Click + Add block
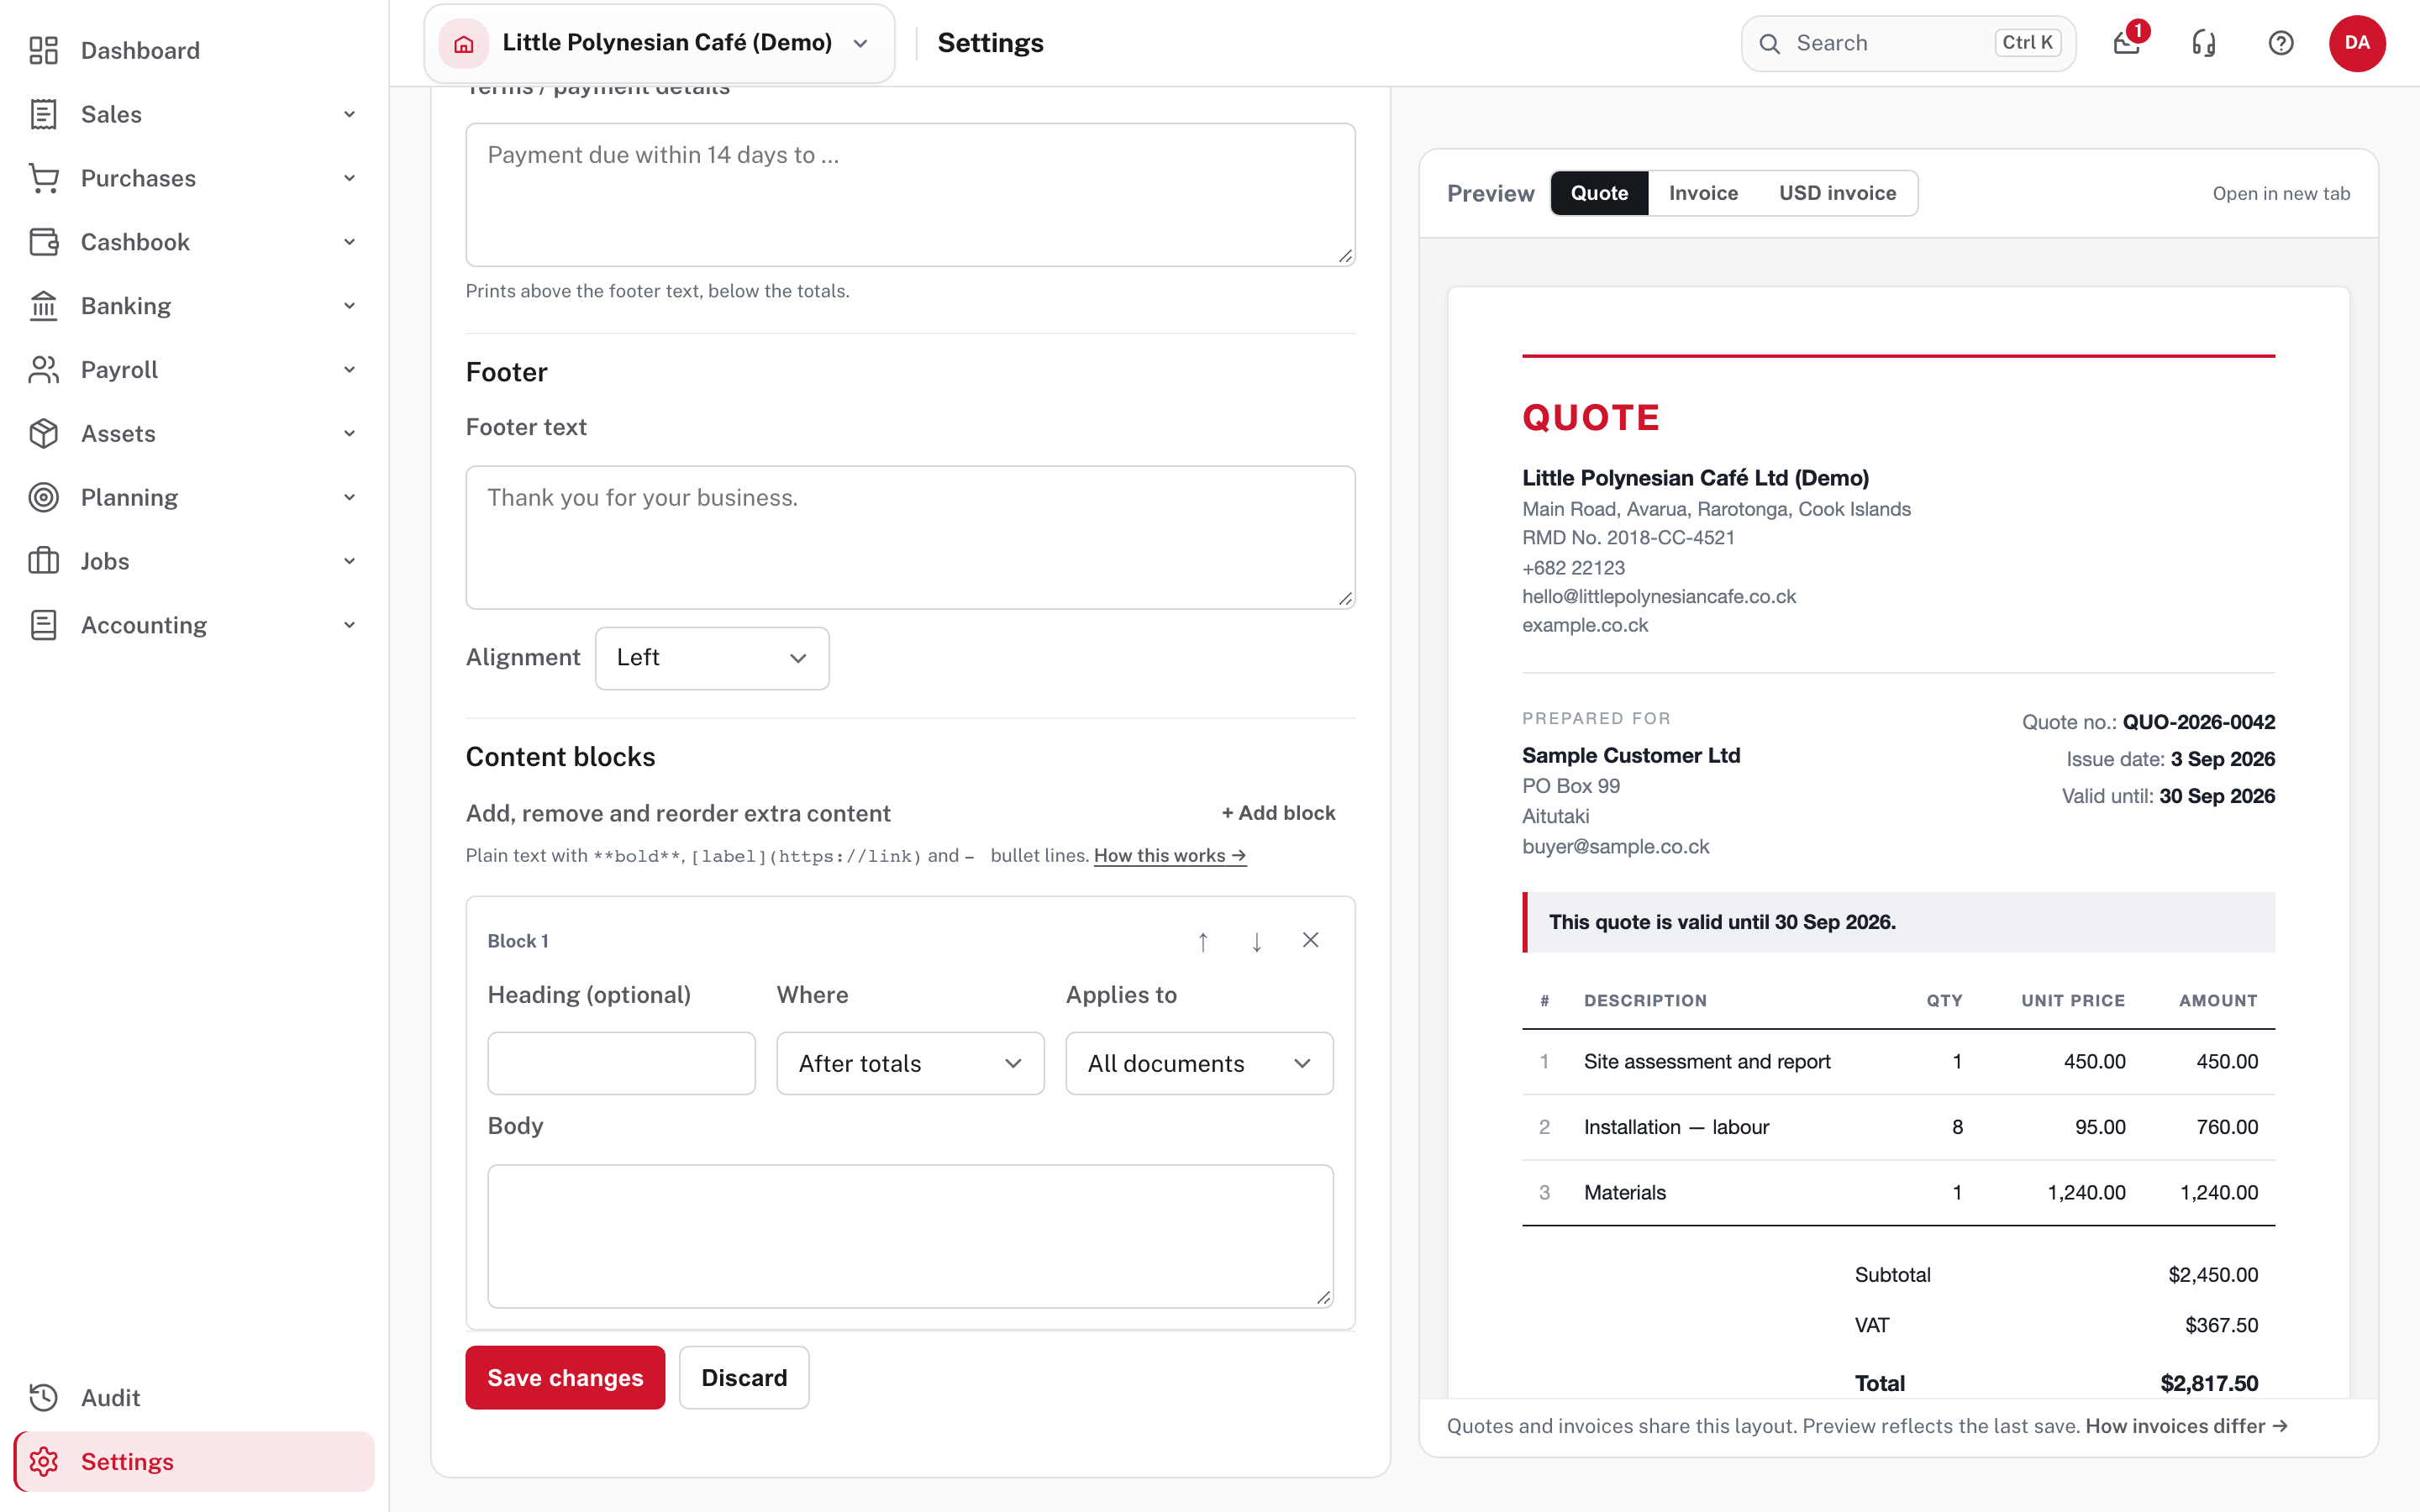 pyautogui.click(x=1278, y=813)
